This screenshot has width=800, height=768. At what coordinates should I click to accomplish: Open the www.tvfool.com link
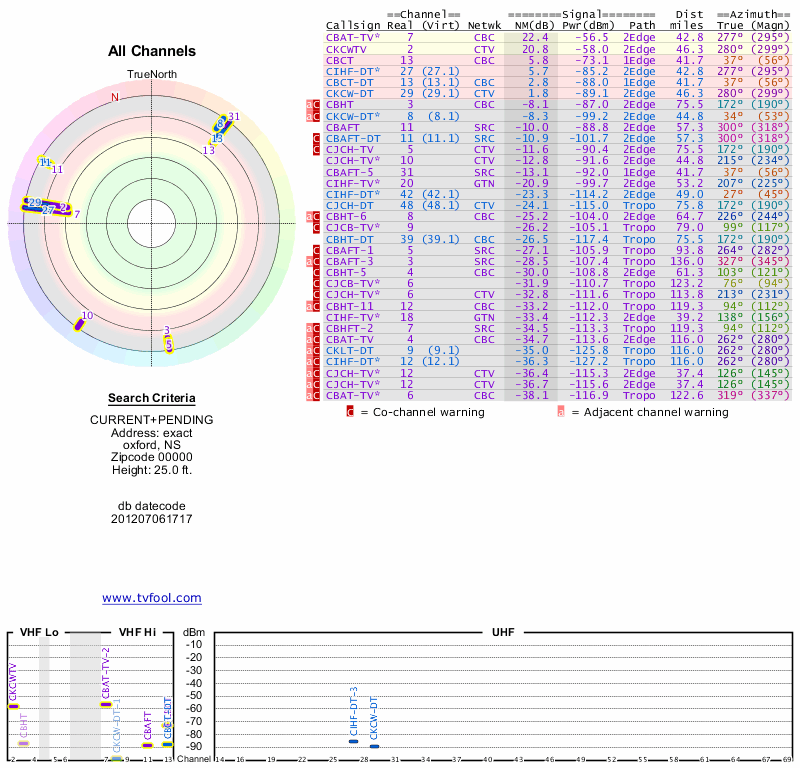coord(151,598)
